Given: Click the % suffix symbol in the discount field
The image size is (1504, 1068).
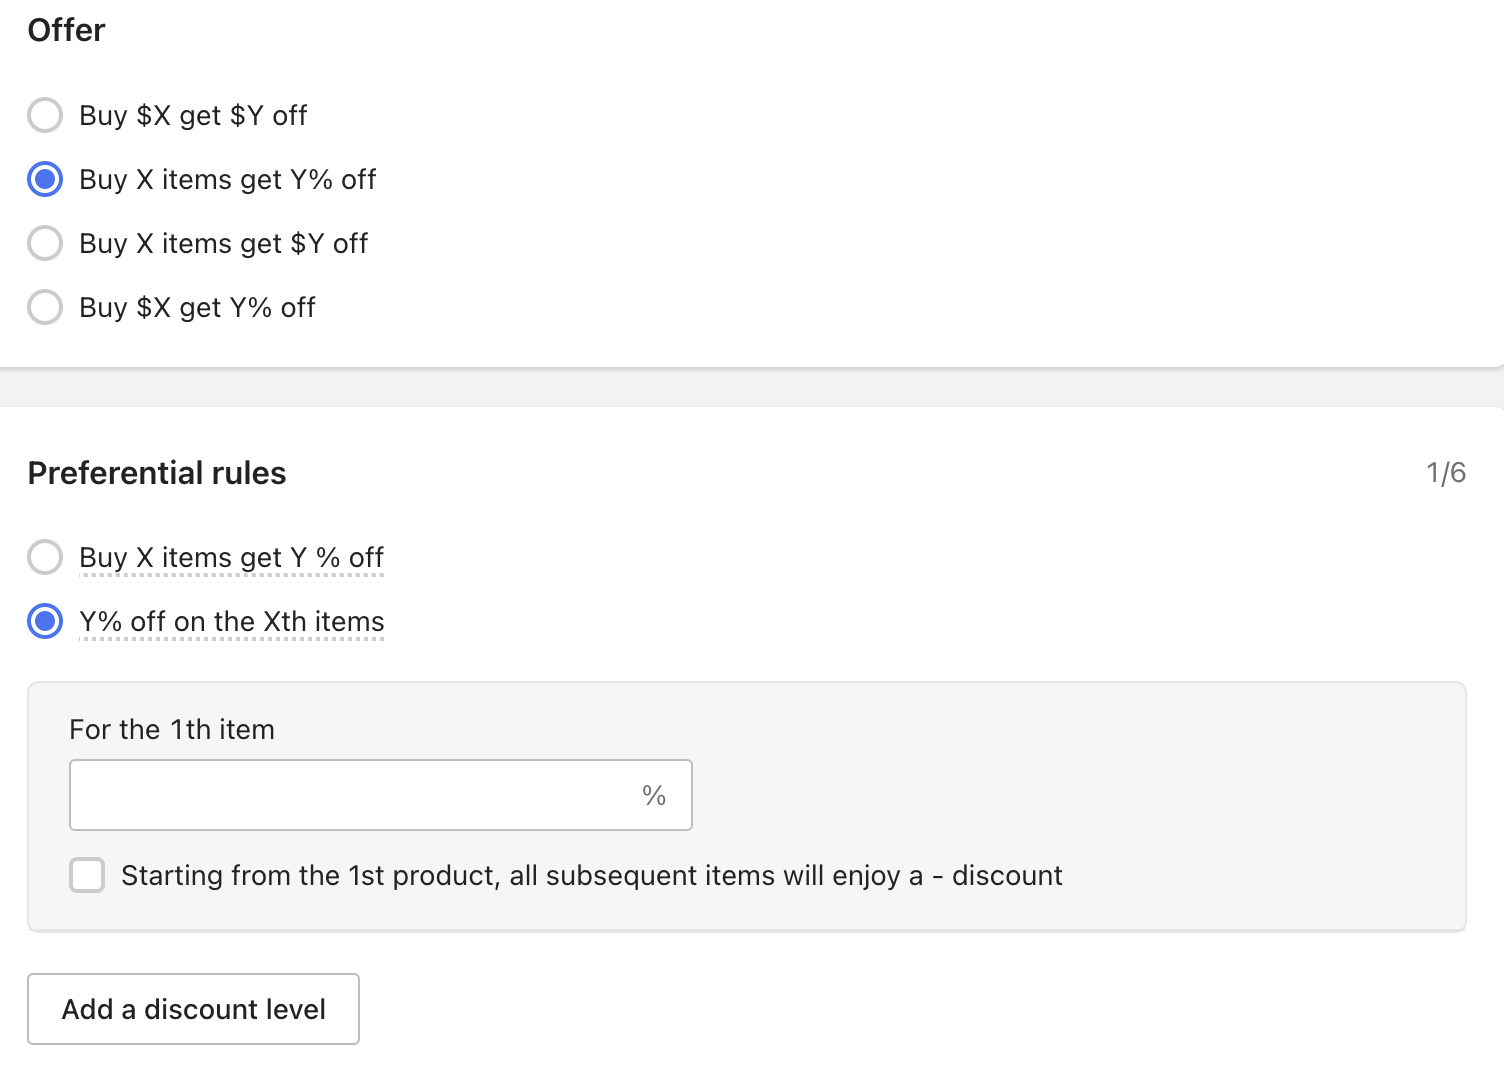Looking at the screenshot, I should click(x=654, y=795).
